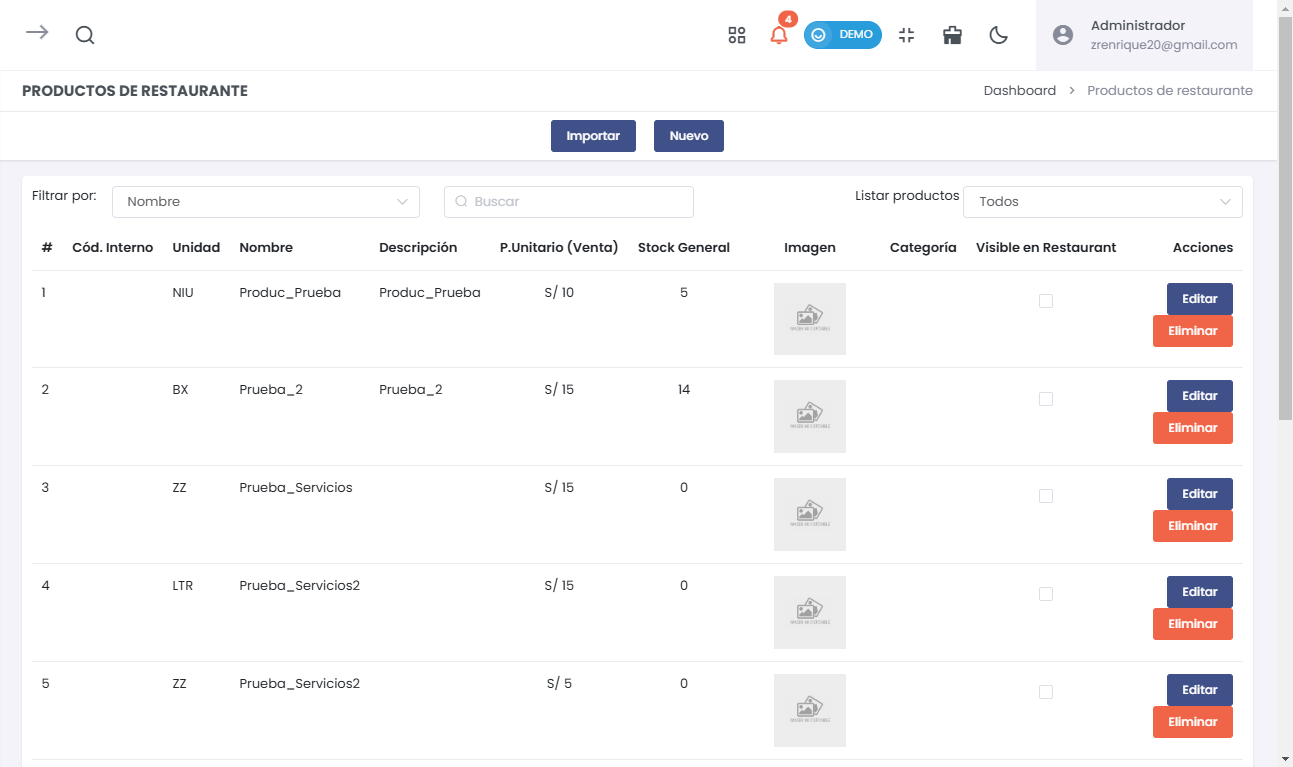Open the notifications bell icon

click(779, 35)
